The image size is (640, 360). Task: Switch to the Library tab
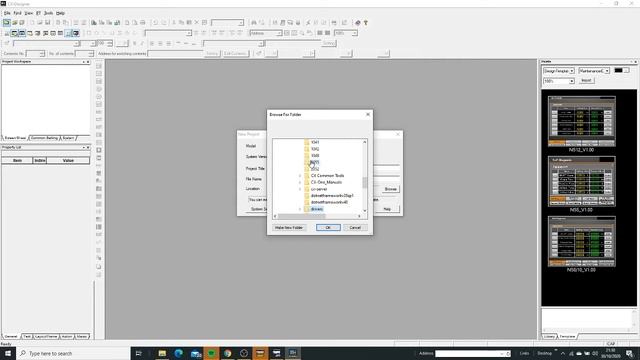pos(549,336)
